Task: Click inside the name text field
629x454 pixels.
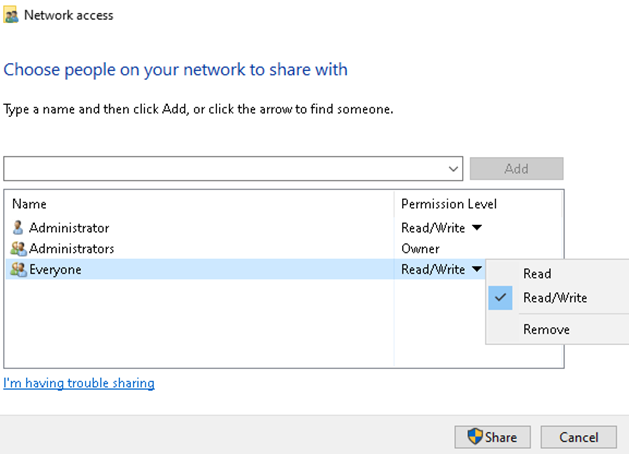Action: 225,169
